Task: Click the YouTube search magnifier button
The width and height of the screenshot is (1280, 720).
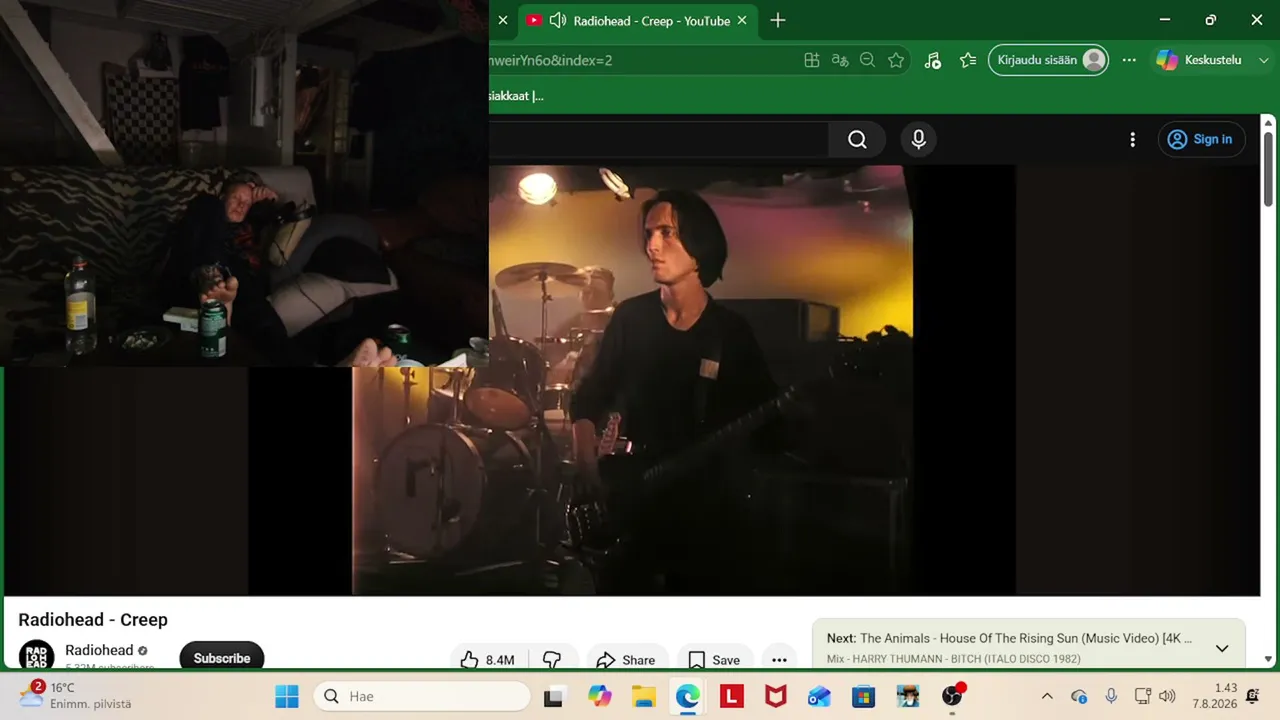Action: point(857,140)
